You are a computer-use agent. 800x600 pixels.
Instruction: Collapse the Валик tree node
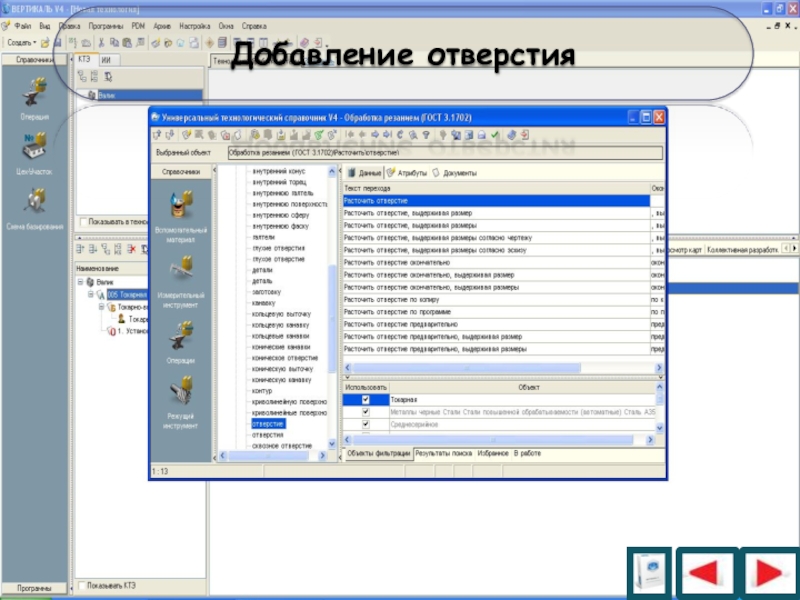[x=80, y=282]
